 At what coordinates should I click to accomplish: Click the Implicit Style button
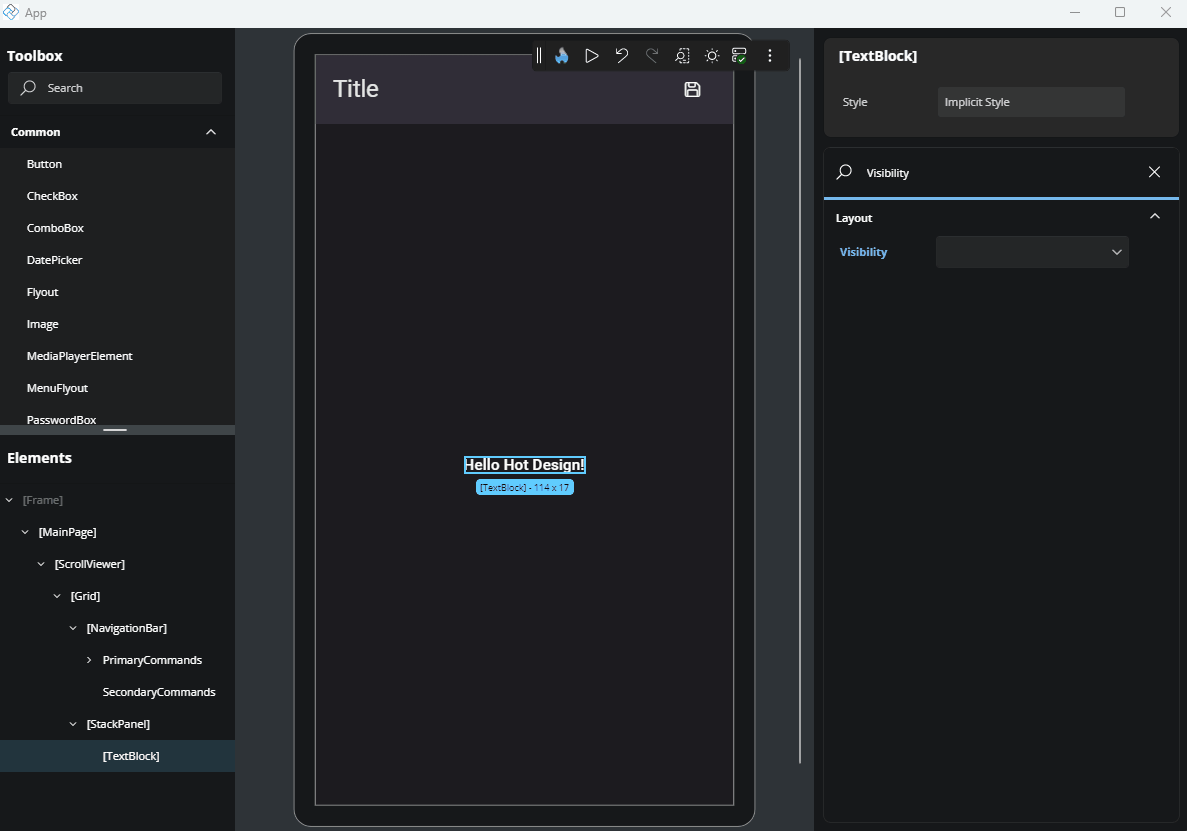1031,101
